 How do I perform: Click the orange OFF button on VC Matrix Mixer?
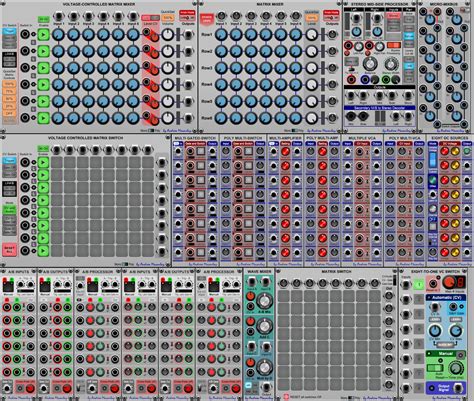pyautogui.click(x=9, y=113)
